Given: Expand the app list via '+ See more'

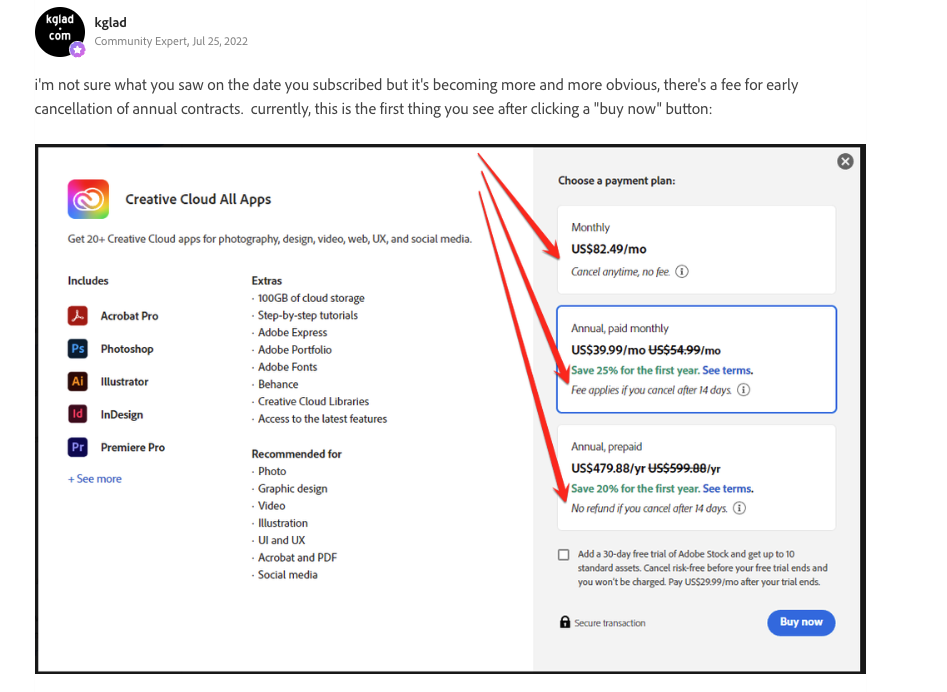Looking at the screenshot, I should pyautogui.click(x=94, y=478).
